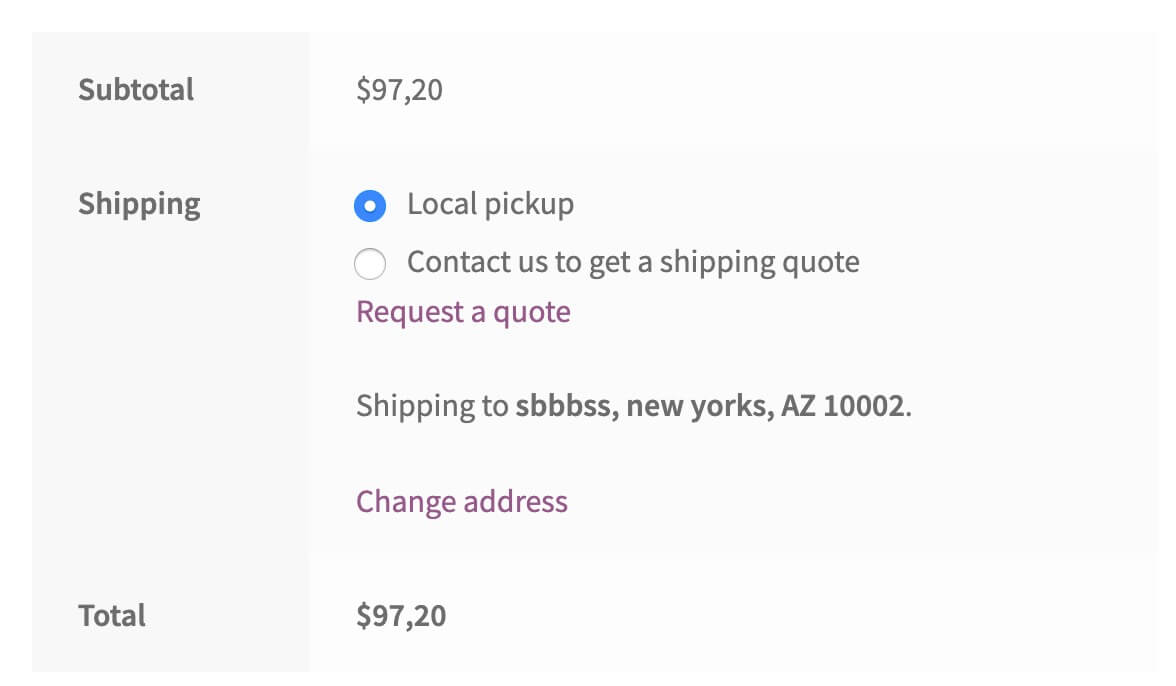Screen dimensions: 1176x686
Task: Select Request a quote below shipping options
Action: click(462, 312)
